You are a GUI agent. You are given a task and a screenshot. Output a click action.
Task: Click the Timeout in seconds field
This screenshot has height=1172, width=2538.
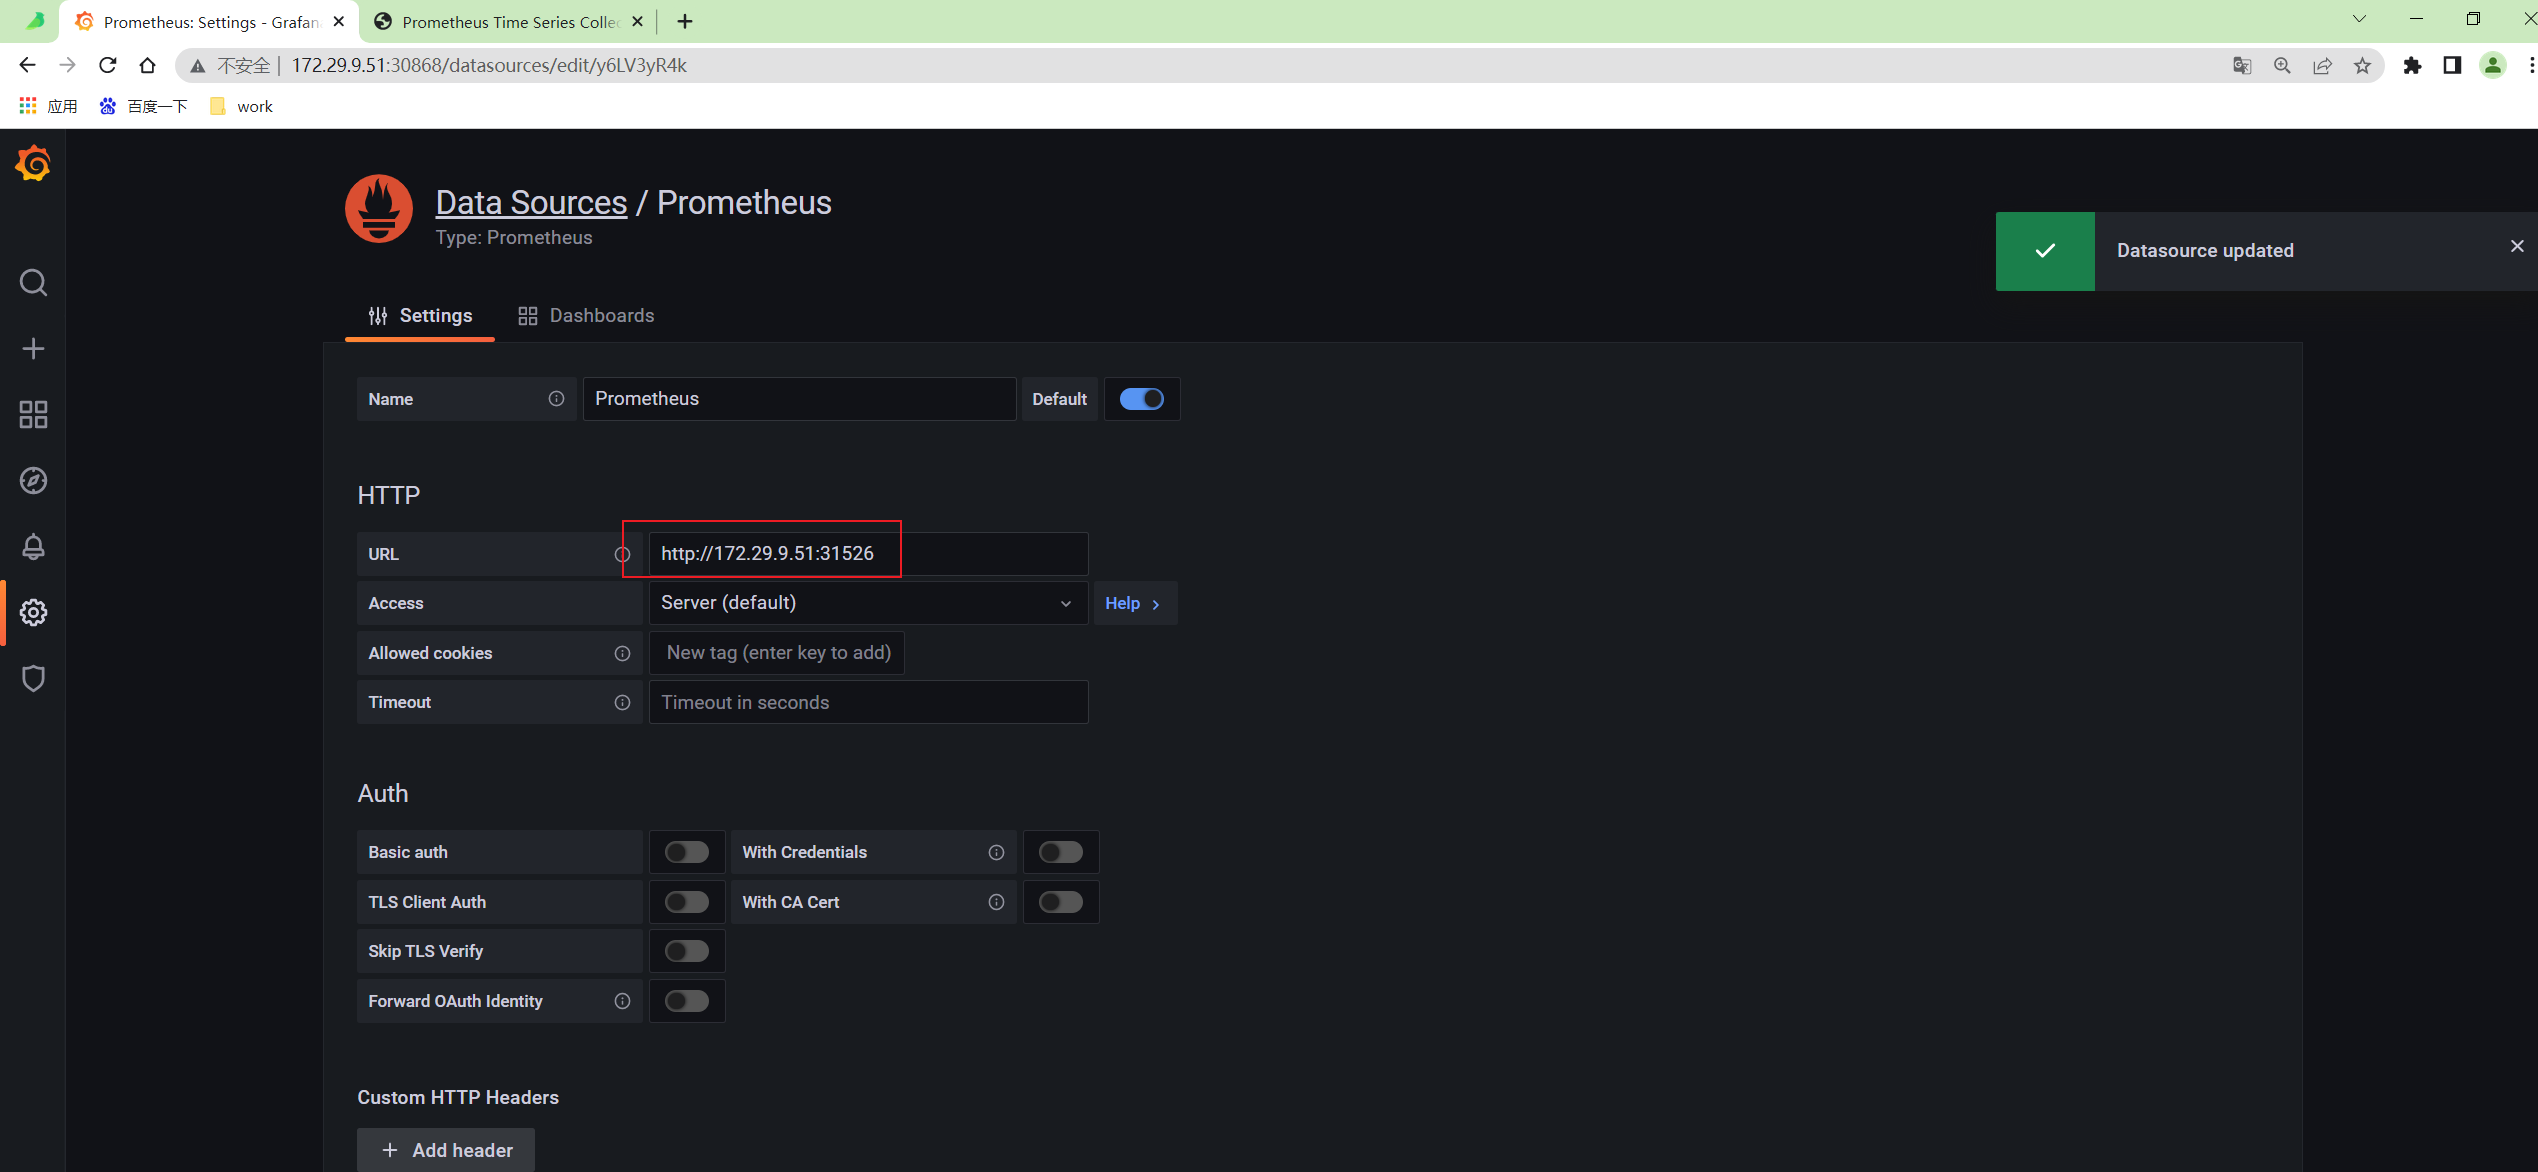tap(868, 703)
